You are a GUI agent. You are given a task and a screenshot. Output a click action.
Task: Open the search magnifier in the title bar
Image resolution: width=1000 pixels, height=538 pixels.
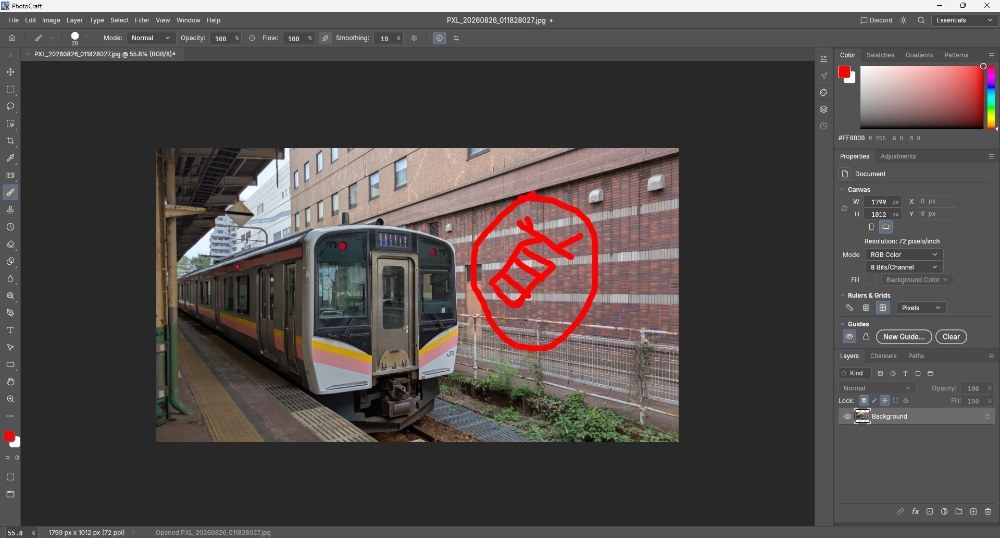[x=921, y=20]
